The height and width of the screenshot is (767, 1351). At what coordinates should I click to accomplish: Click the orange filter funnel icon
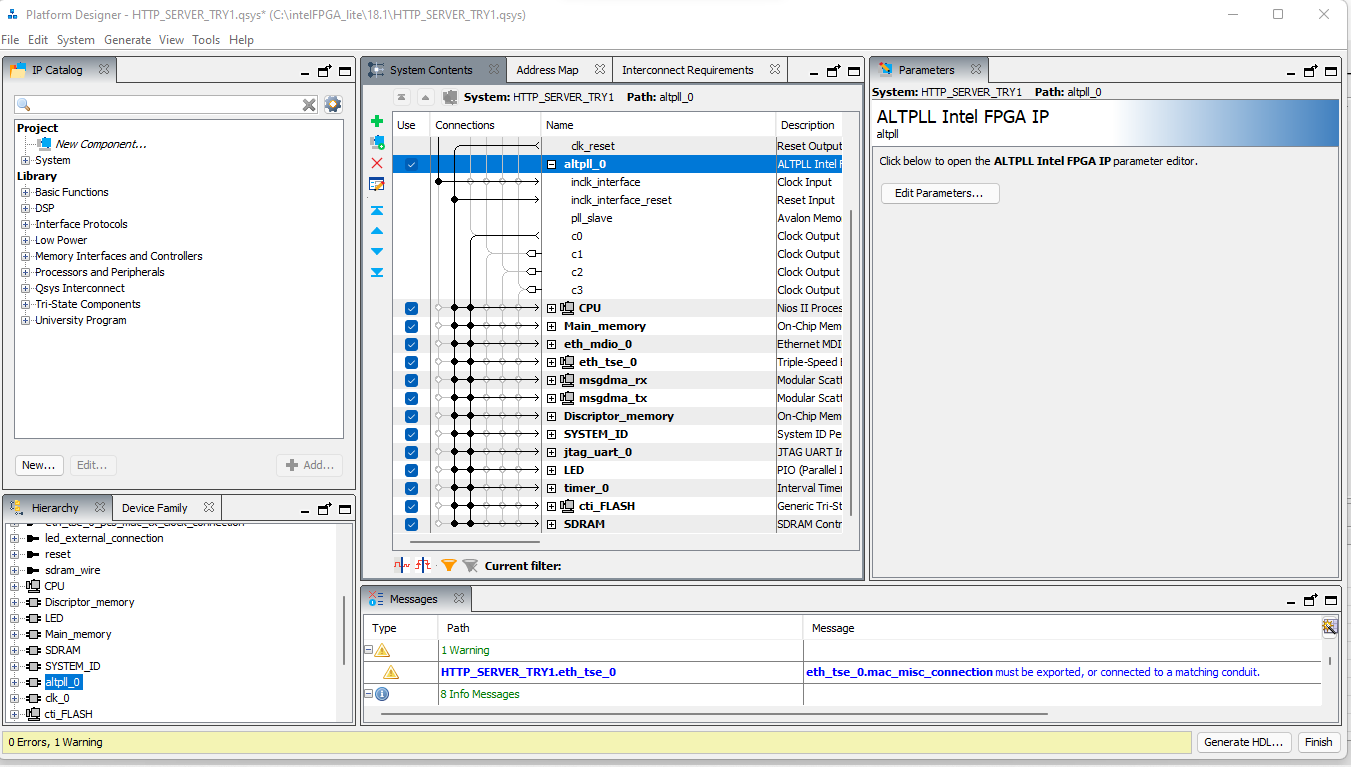click(x=449, y=565)
